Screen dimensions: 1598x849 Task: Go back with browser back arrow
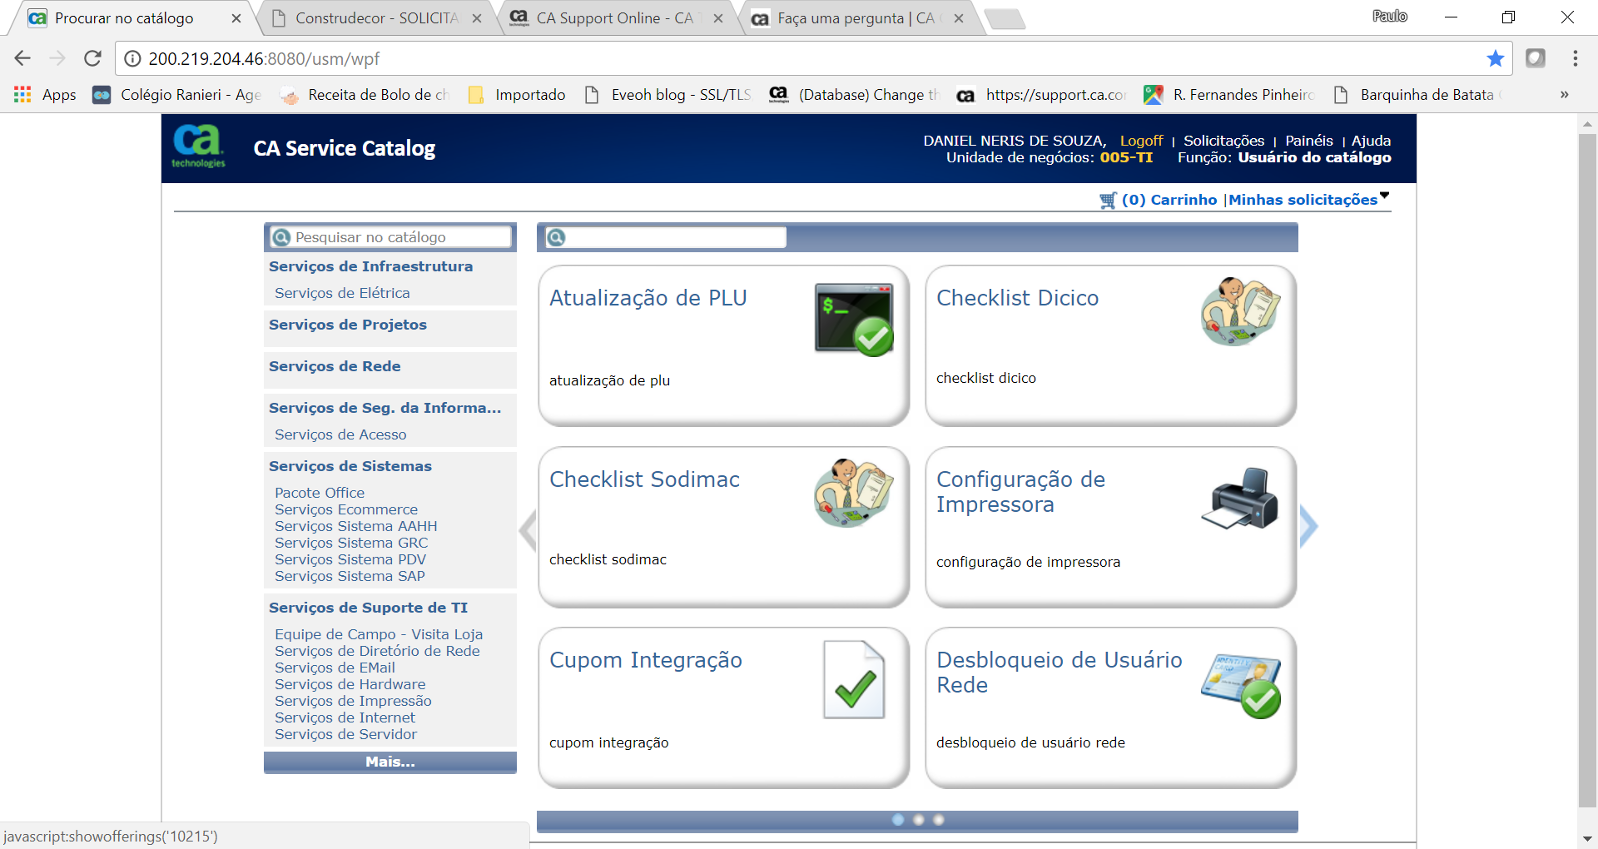[x=23, y=59]
